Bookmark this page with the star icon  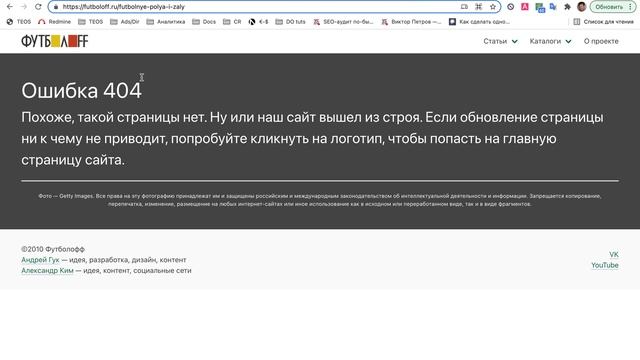[493, 7]
